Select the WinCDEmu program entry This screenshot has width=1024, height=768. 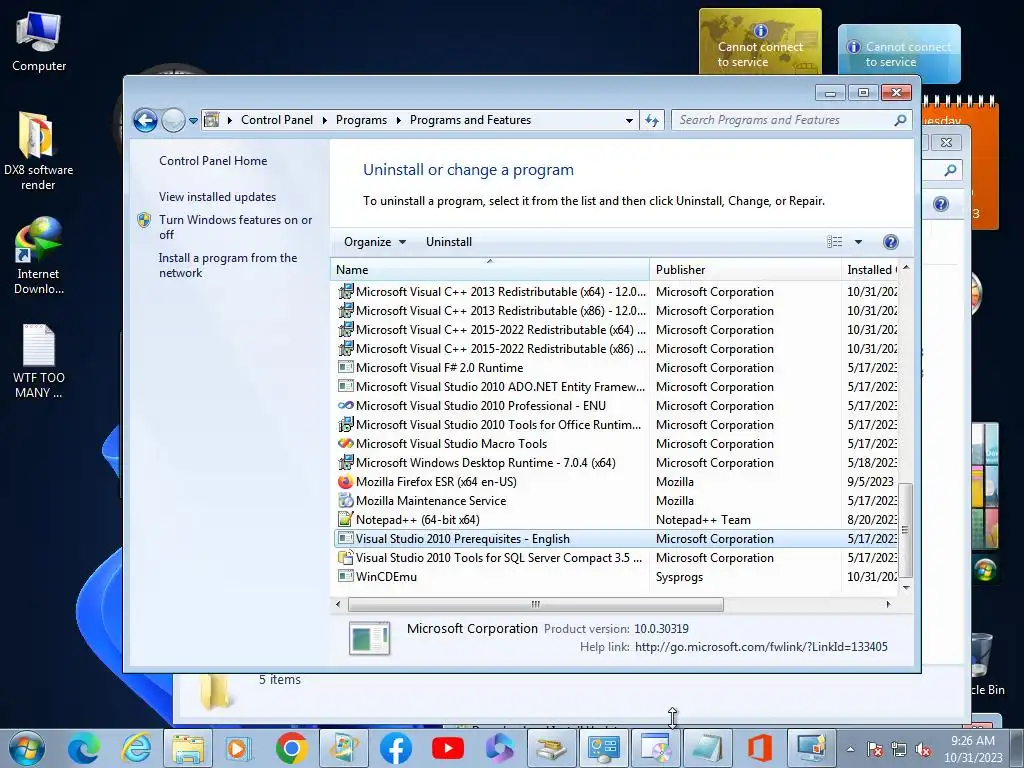pyautogui.click(x=616, y=577)
